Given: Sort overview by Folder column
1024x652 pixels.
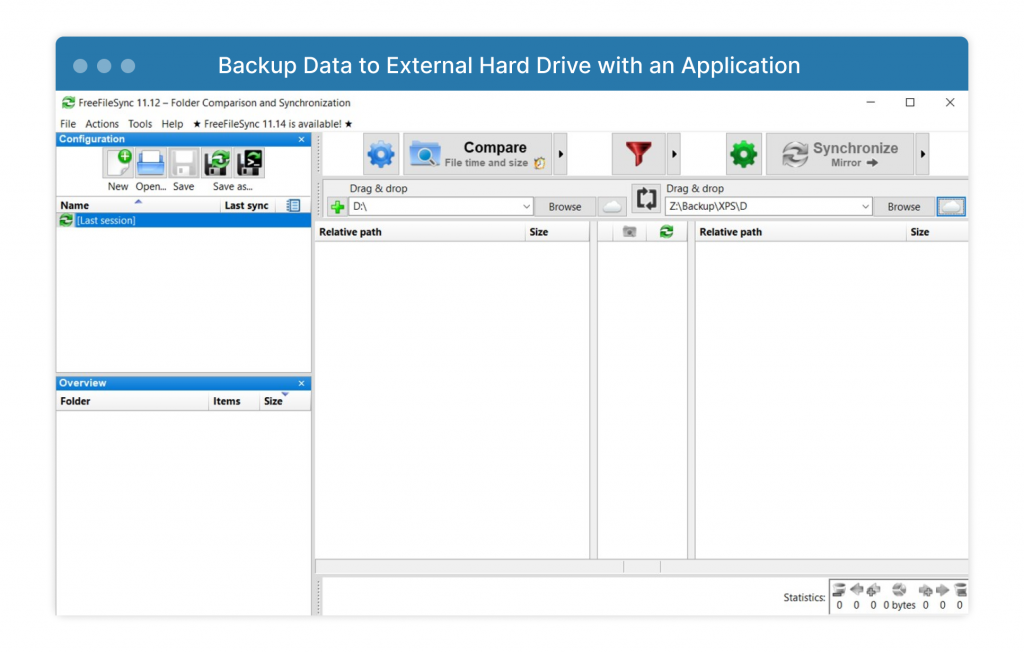Looking at the screenshot, I should (133, 402).
